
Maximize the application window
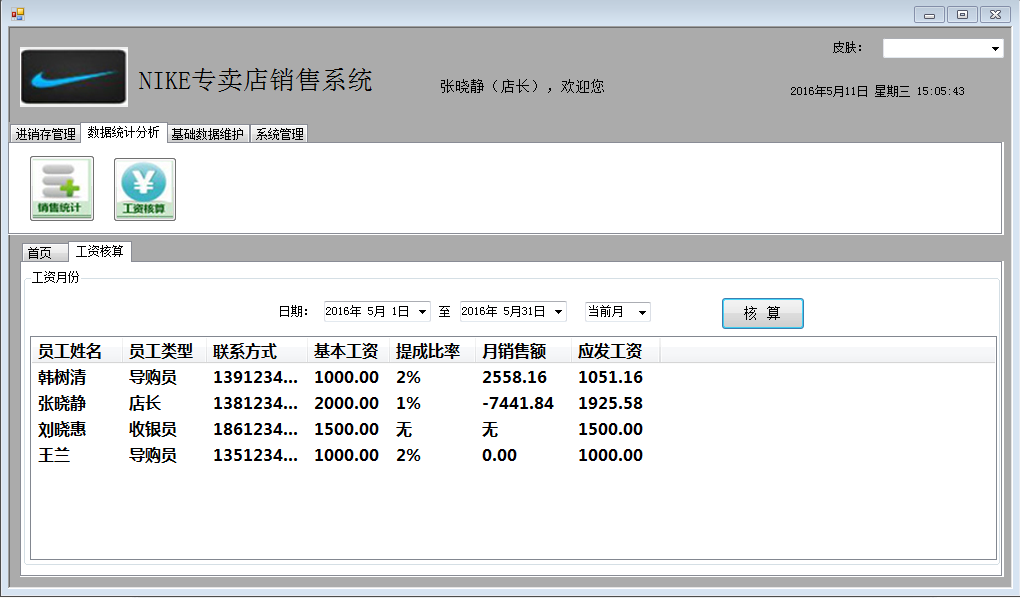point(962,14)
